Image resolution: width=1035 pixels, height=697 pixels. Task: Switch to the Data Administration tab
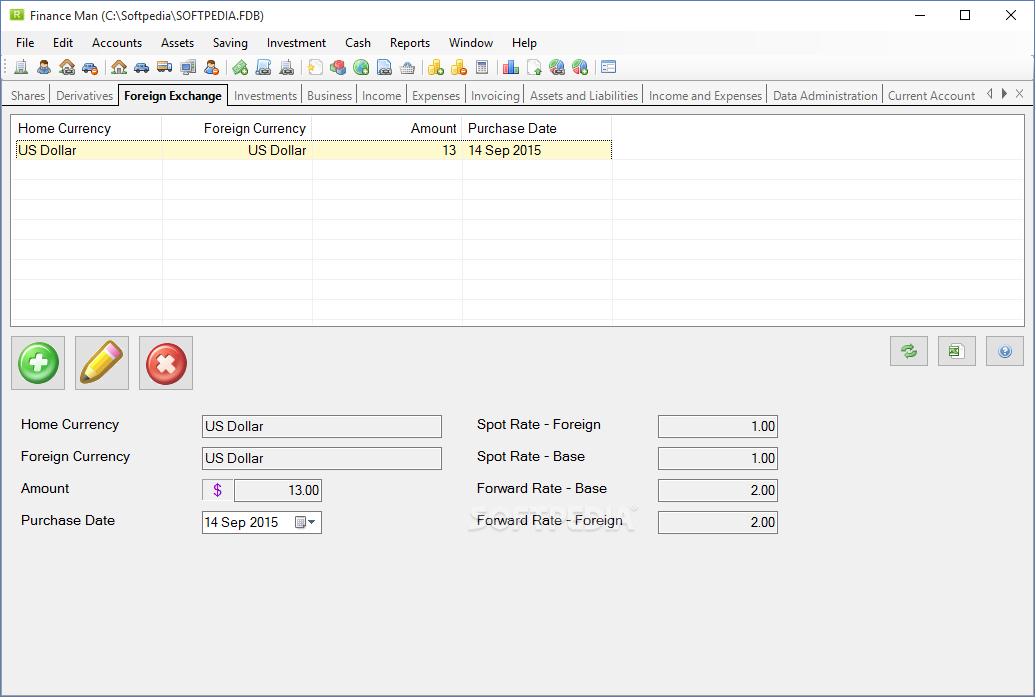click(825, 96)
